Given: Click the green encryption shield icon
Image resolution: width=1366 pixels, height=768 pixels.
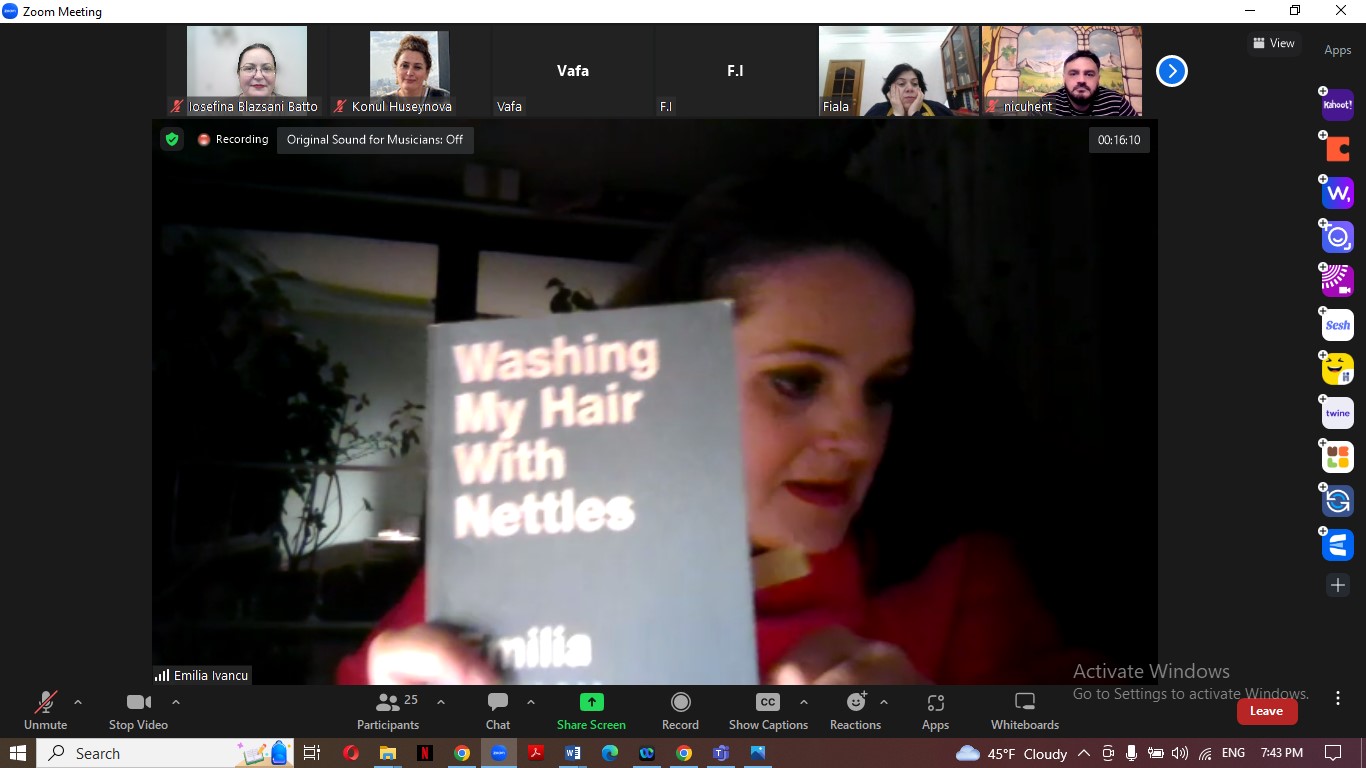Looking at the screenshot, I should [172, 140].
